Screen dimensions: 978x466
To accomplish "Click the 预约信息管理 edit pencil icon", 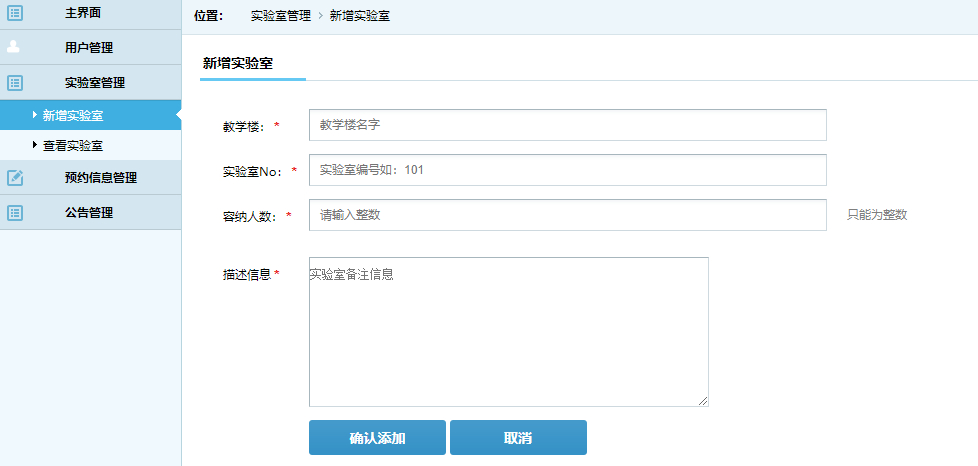I will pos(15,178).
